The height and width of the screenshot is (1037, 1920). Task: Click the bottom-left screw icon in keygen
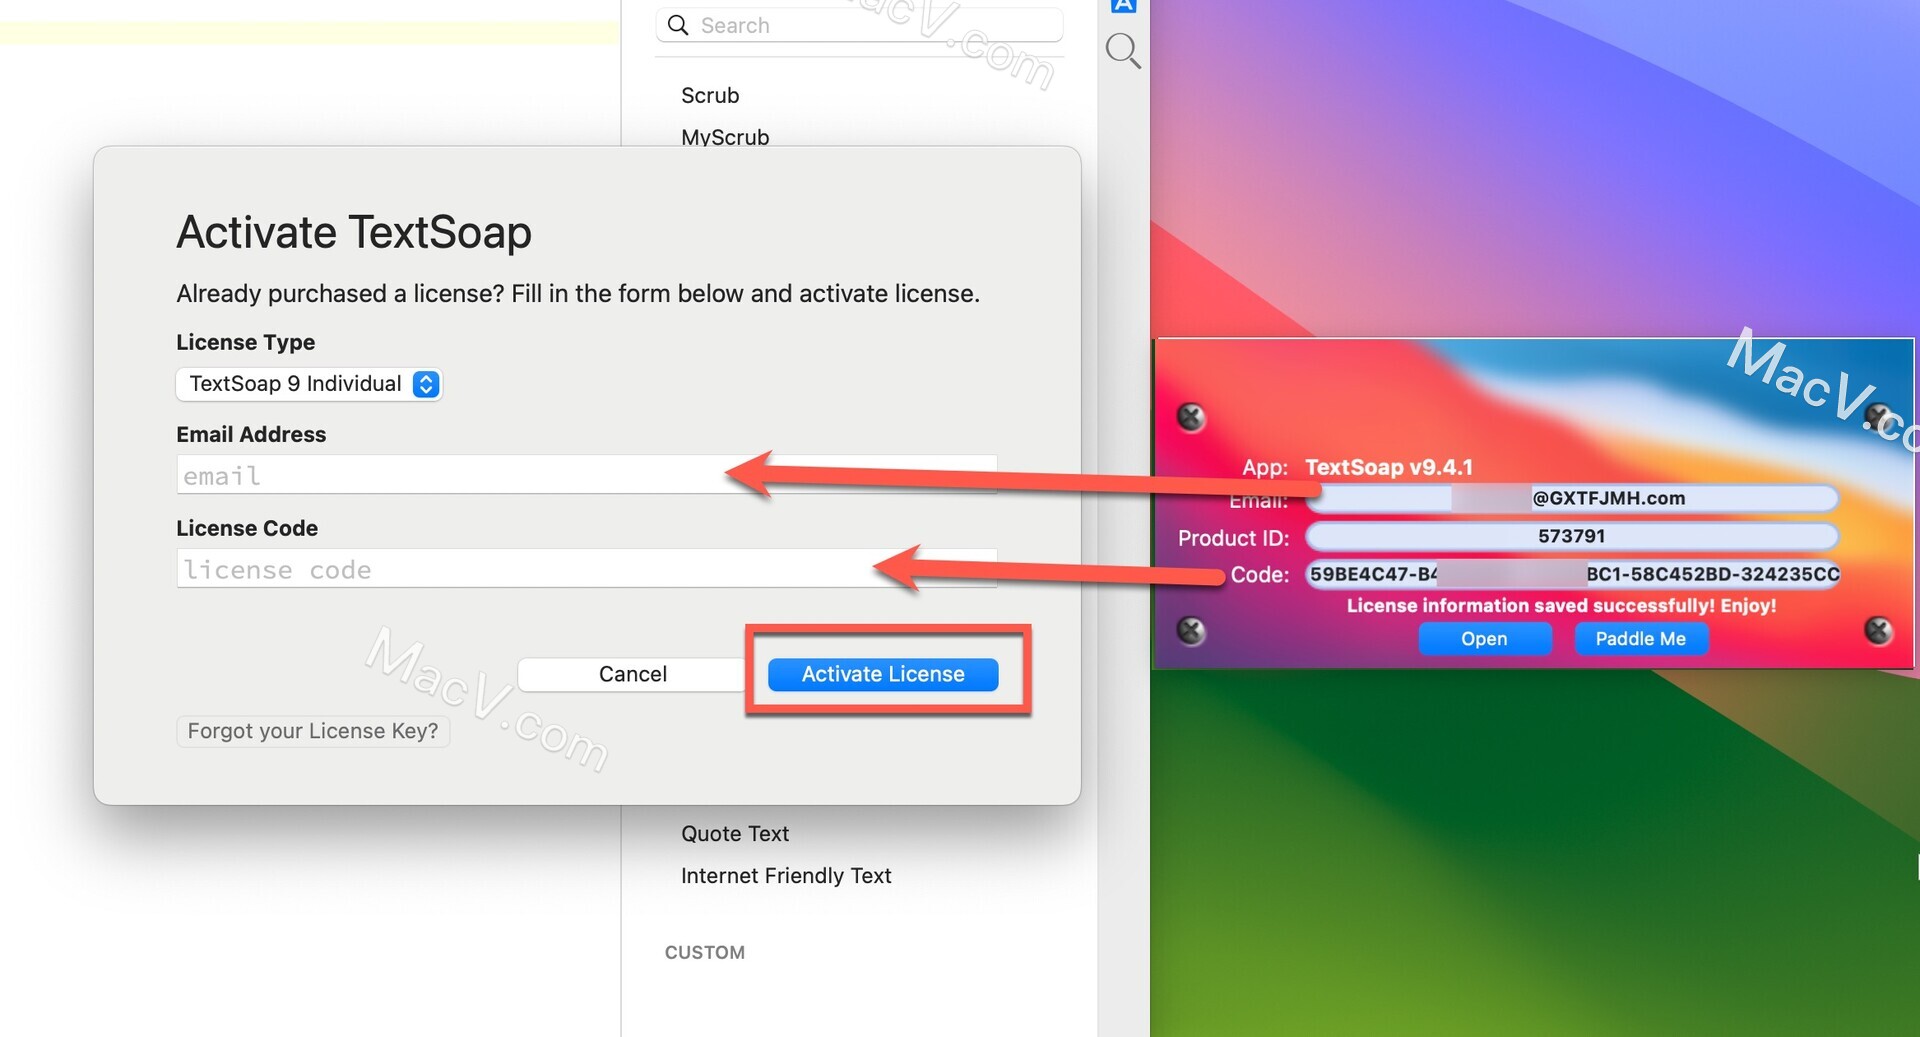(1190, 630)
